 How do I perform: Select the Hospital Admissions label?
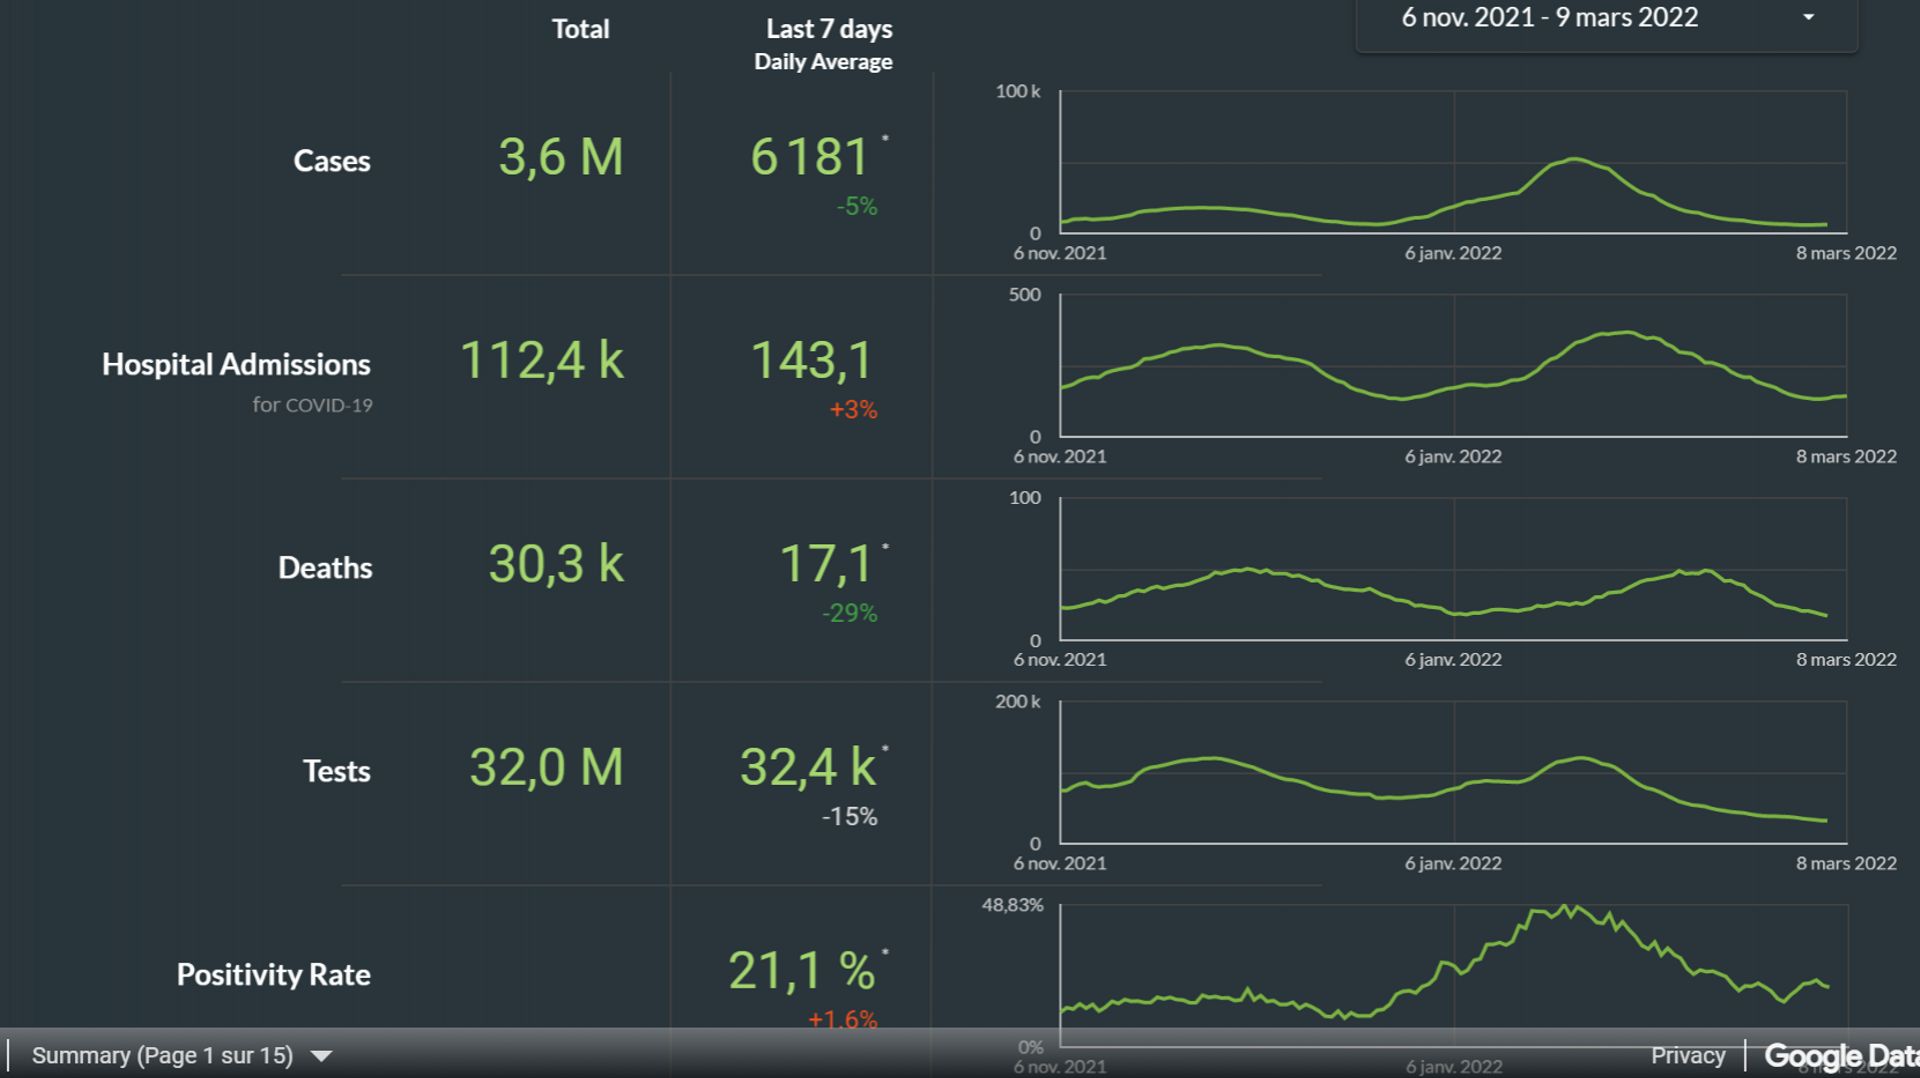point(236,364)
